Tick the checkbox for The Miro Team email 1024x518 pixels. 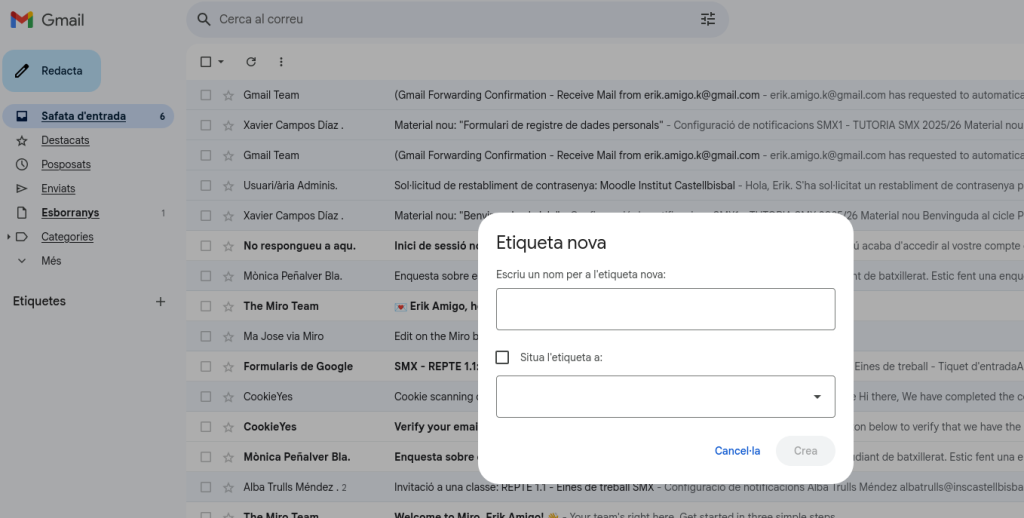coord(206,306)
